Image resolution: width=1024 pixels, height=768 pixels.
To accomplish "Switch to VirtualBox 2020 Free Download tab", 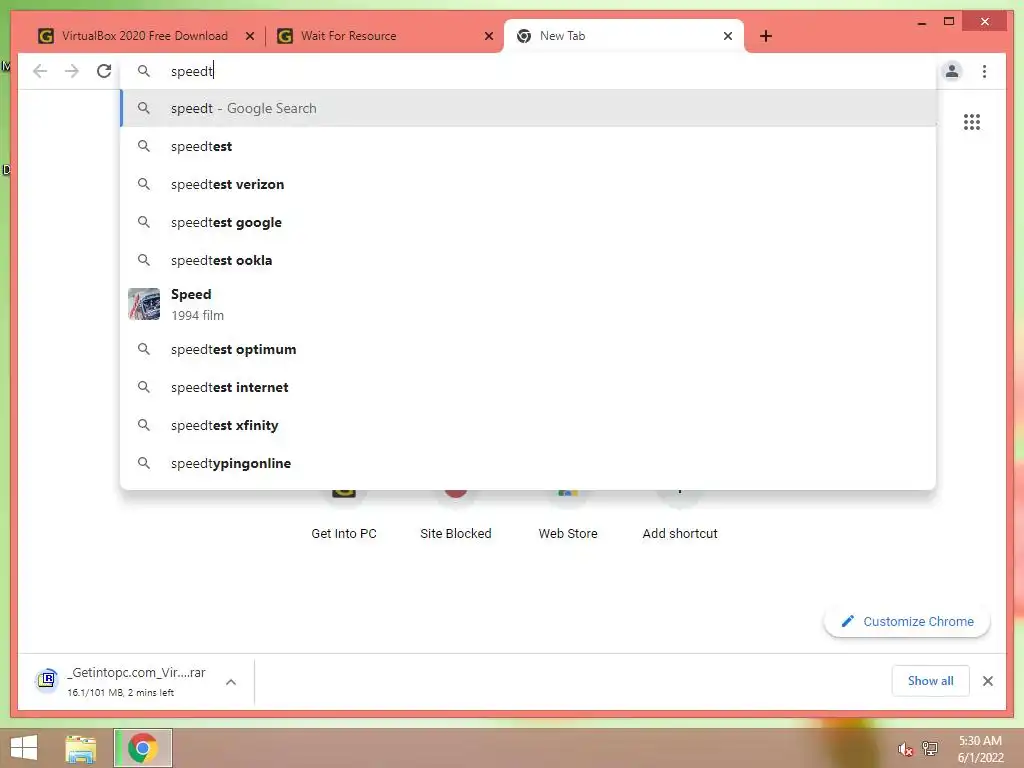I will pos(145,36).
